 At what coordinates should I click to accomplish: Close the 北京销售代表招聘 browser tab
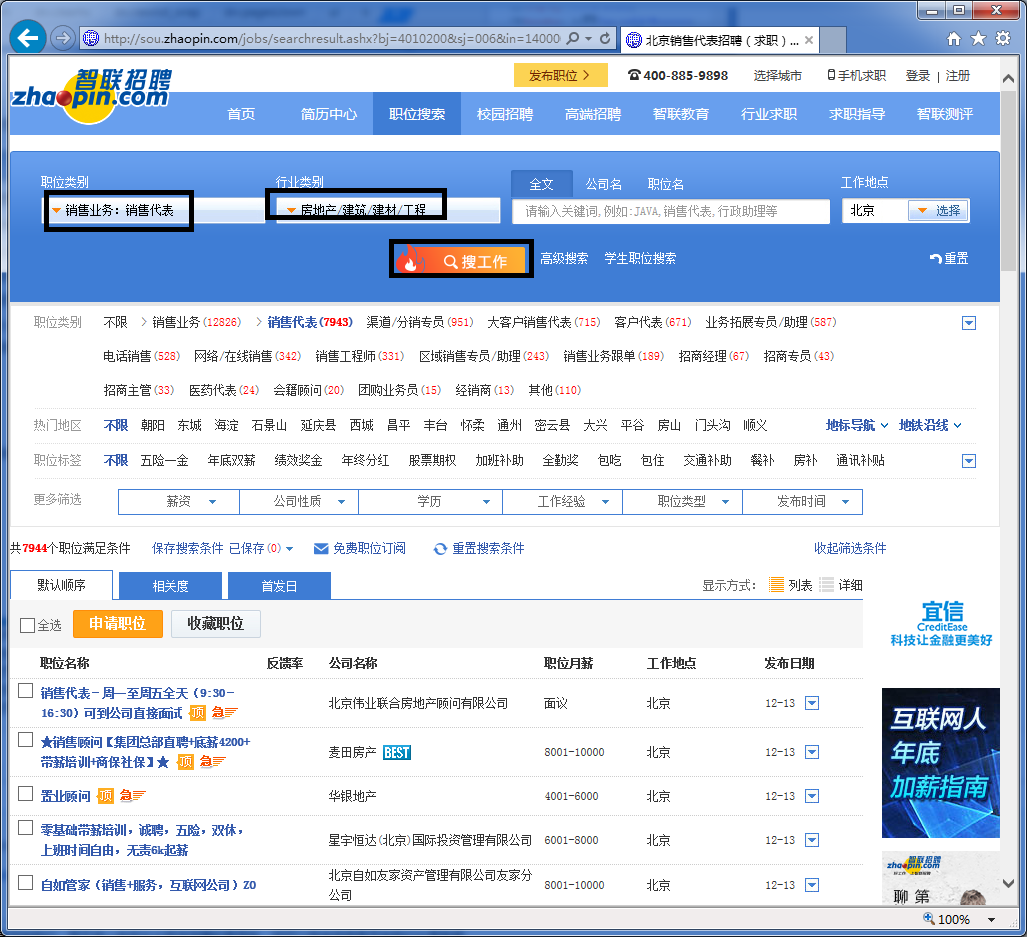809,41
